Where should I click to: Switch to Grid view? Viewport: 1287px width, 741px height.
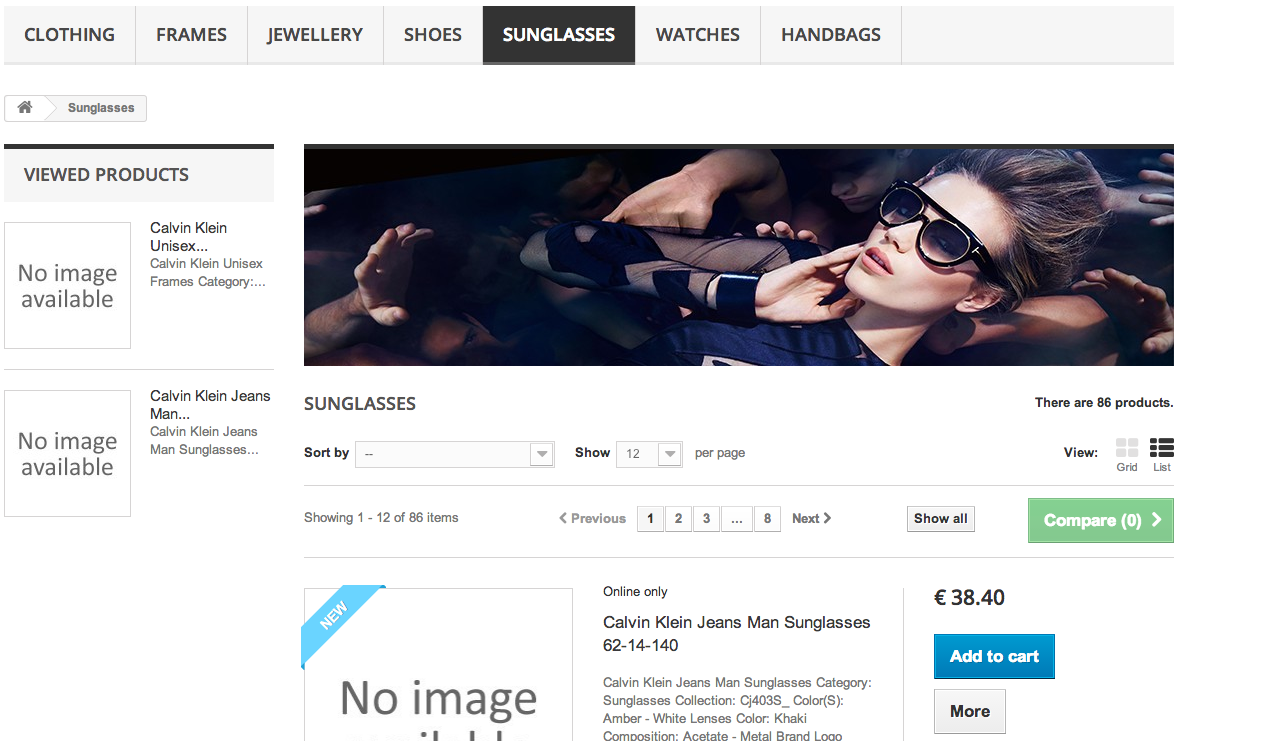(x=1127, y=455)
